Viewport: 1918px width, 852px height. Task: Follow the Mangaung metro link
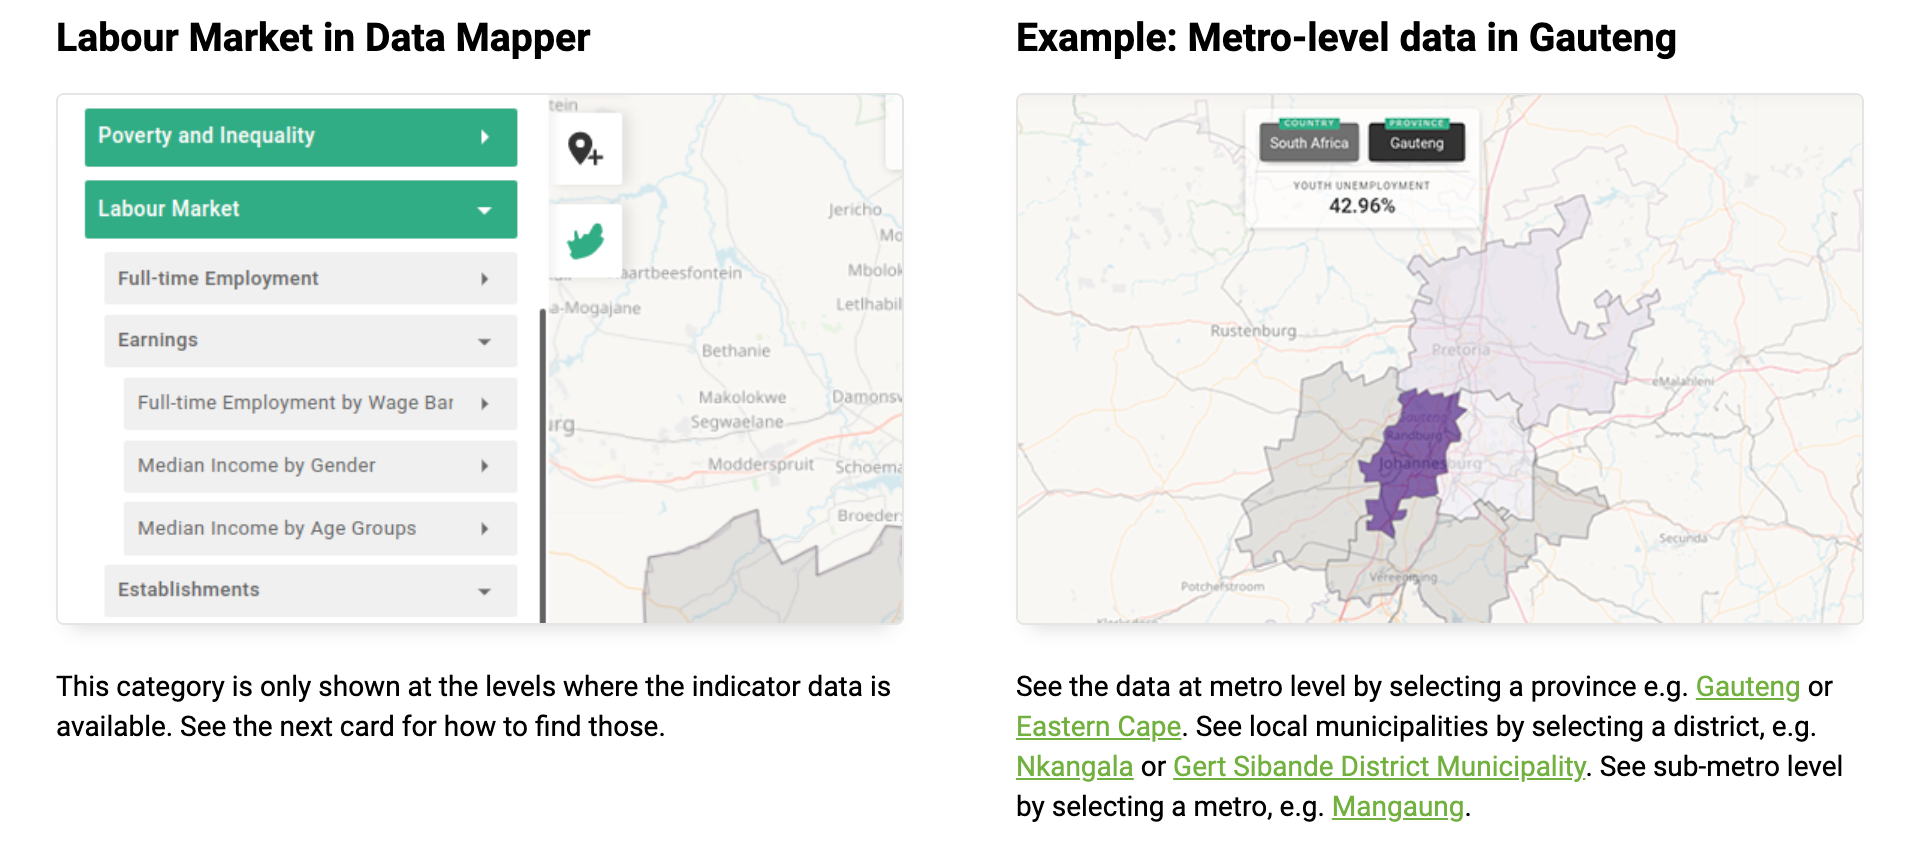(x=1397, y=807)
